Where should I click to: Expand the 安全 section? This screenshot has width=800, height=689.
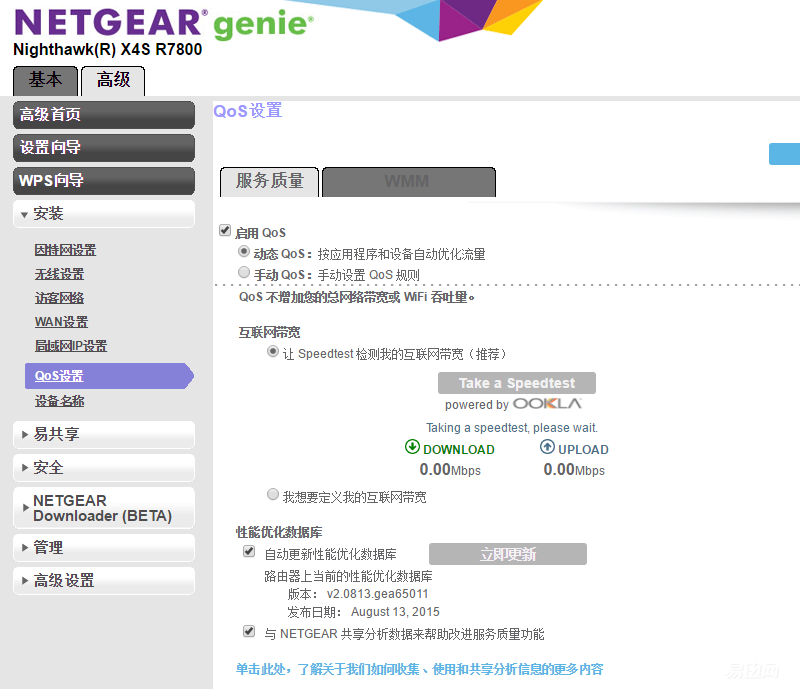point(104,467)
